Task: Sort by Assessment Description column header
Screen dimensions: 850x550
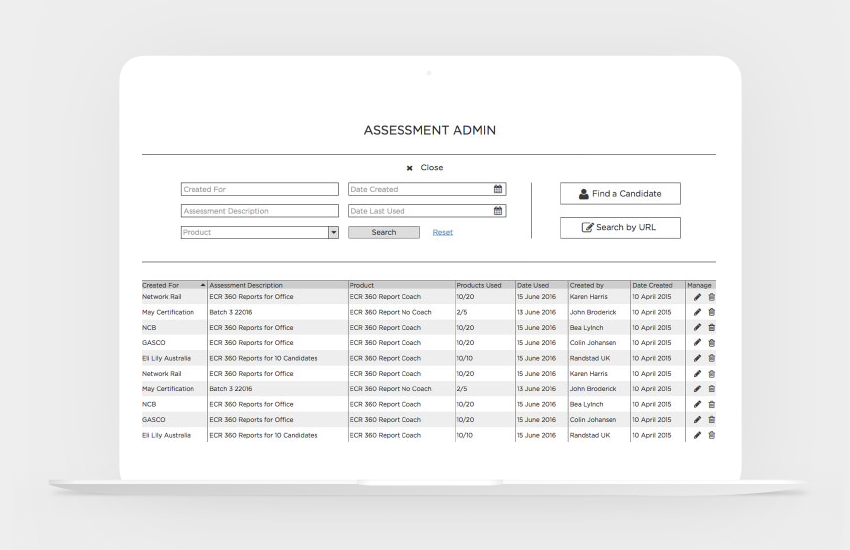Action: [x=246, y=285]
